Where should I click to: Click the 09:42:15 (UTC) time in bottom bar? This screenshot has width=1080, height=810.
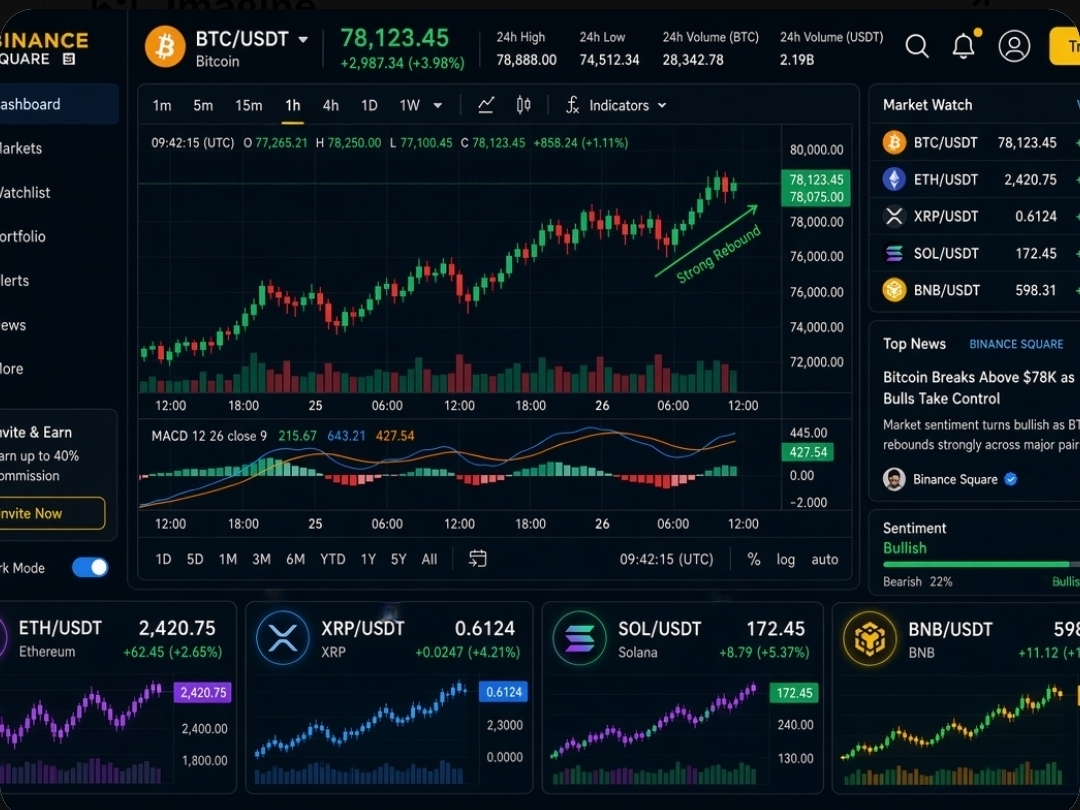coord(666,559)
